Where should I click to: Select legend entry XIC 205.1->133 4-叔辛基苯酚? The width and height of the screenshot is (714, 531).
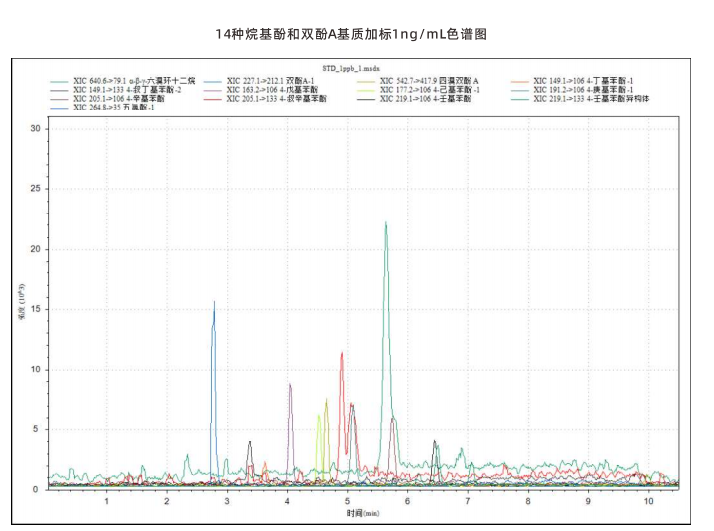pyautogui.click(x=265, y=98)
